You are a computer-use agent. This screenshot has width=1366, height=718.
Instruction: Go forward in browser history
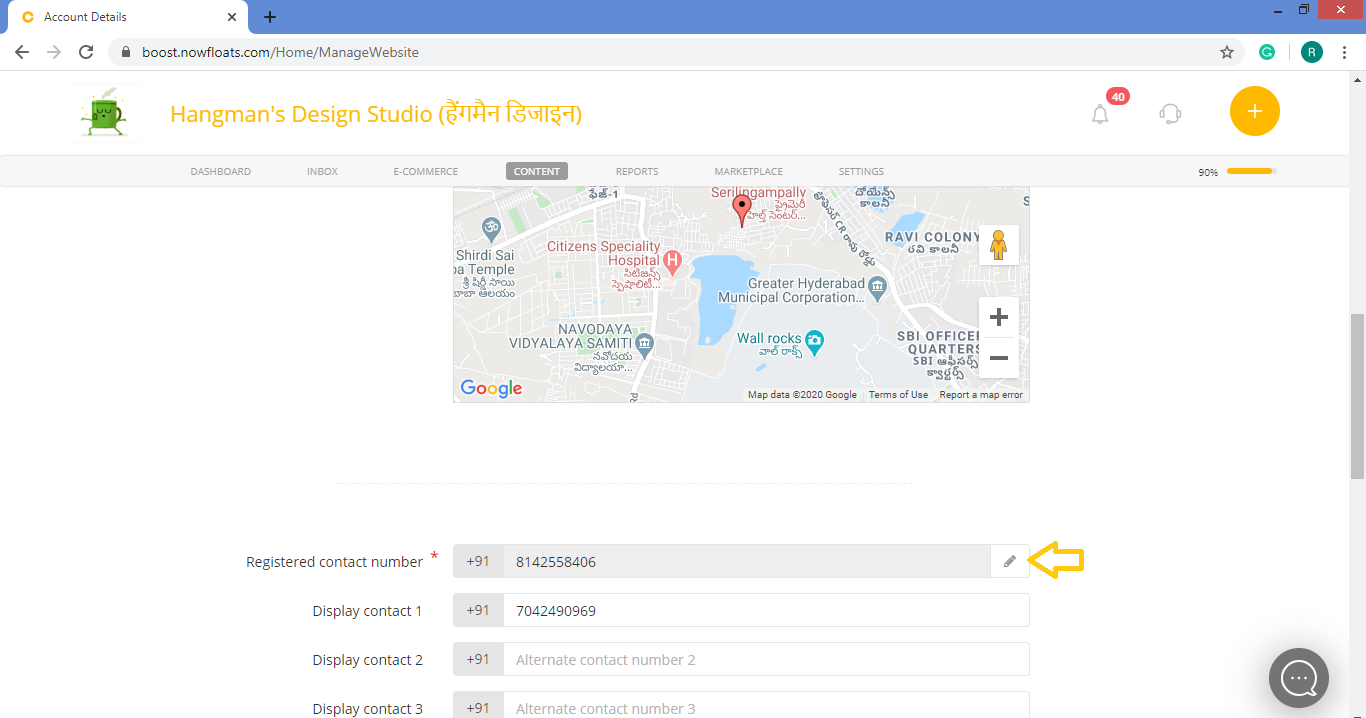(54, 52)
